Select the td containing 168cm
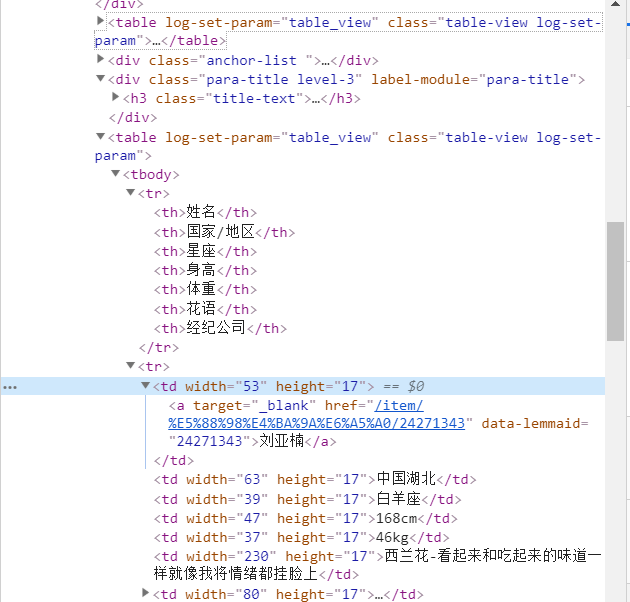Image resolution: width=630 pixels, height=602 pixels. click(x=306, y=518)
